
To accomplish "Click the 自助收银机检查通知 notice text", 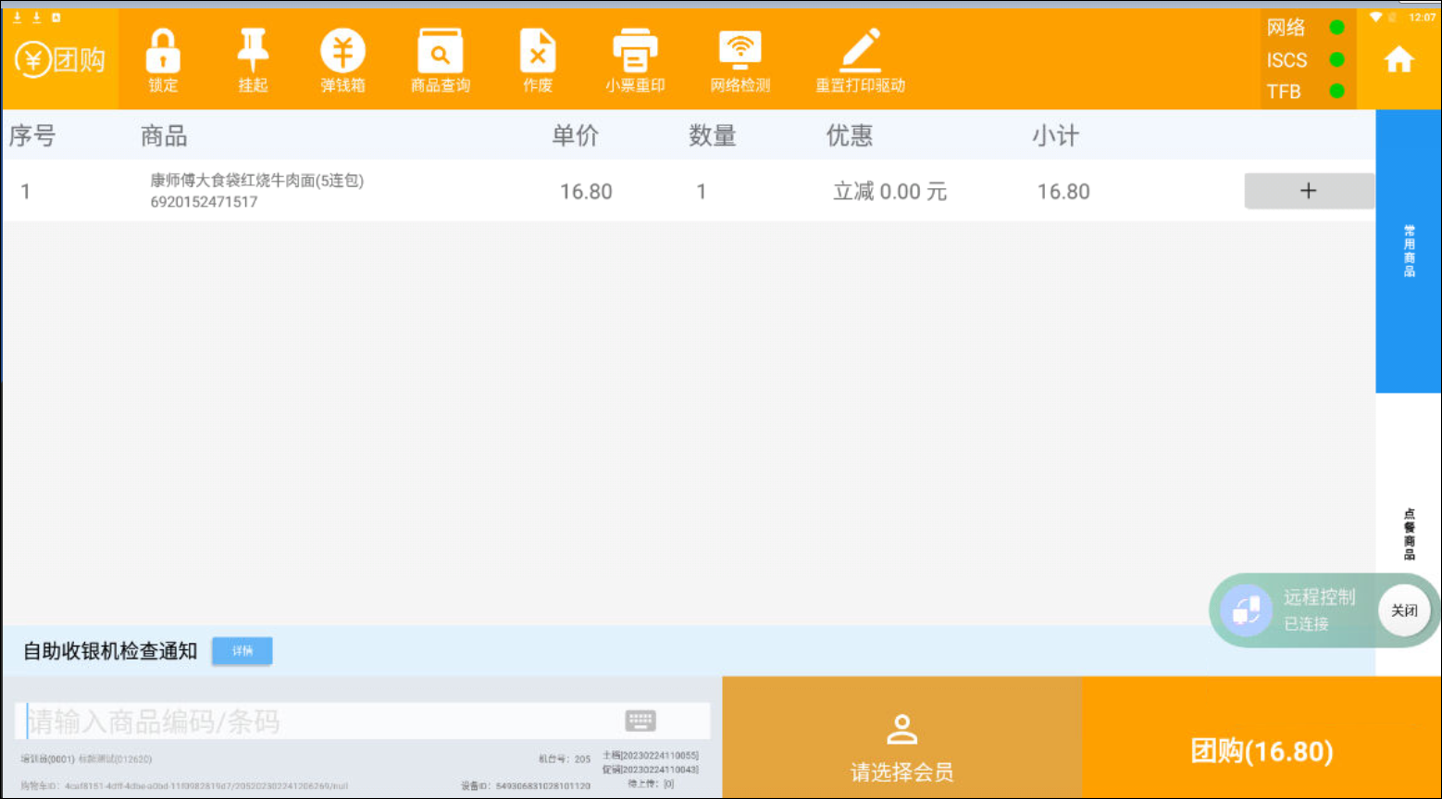I will (x=110, y=651).
